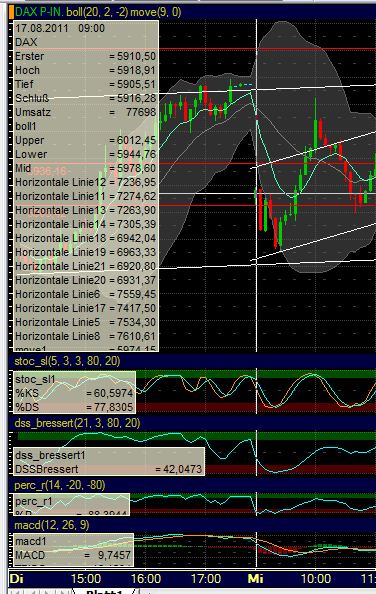Screen dimensions: 376x594
Task: Click the Lower band value 5944,76
Action: click(x=136, y=155)
